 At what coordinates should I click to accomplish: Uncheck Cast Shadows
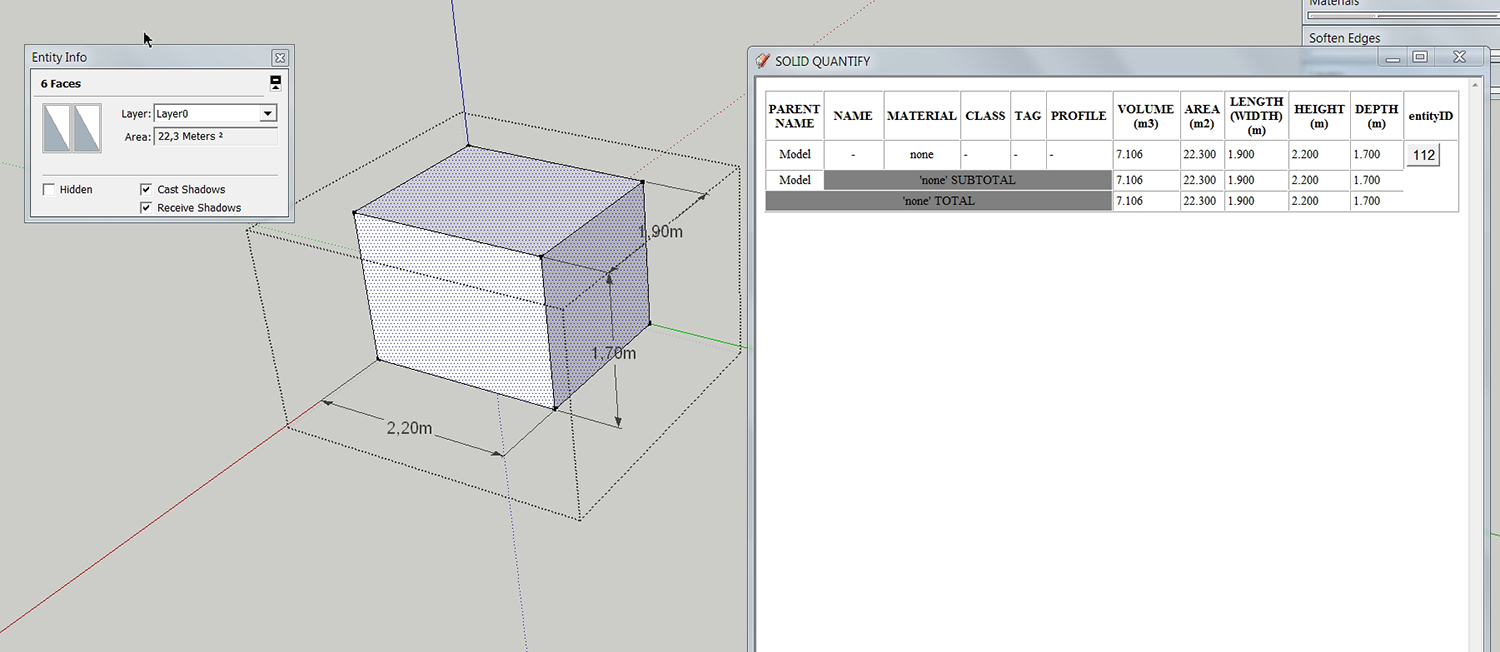146,189
